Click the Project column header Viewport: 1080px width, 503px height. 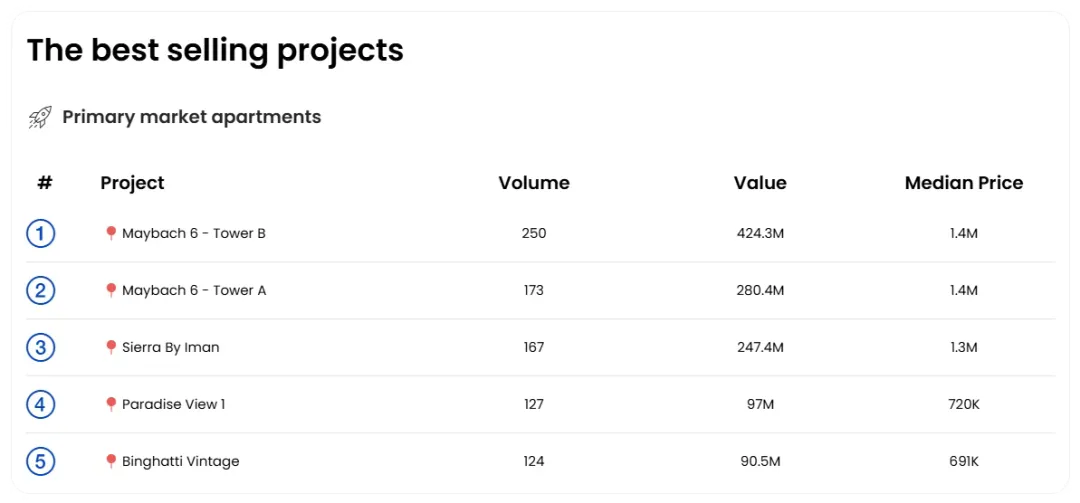pos(132,183)
